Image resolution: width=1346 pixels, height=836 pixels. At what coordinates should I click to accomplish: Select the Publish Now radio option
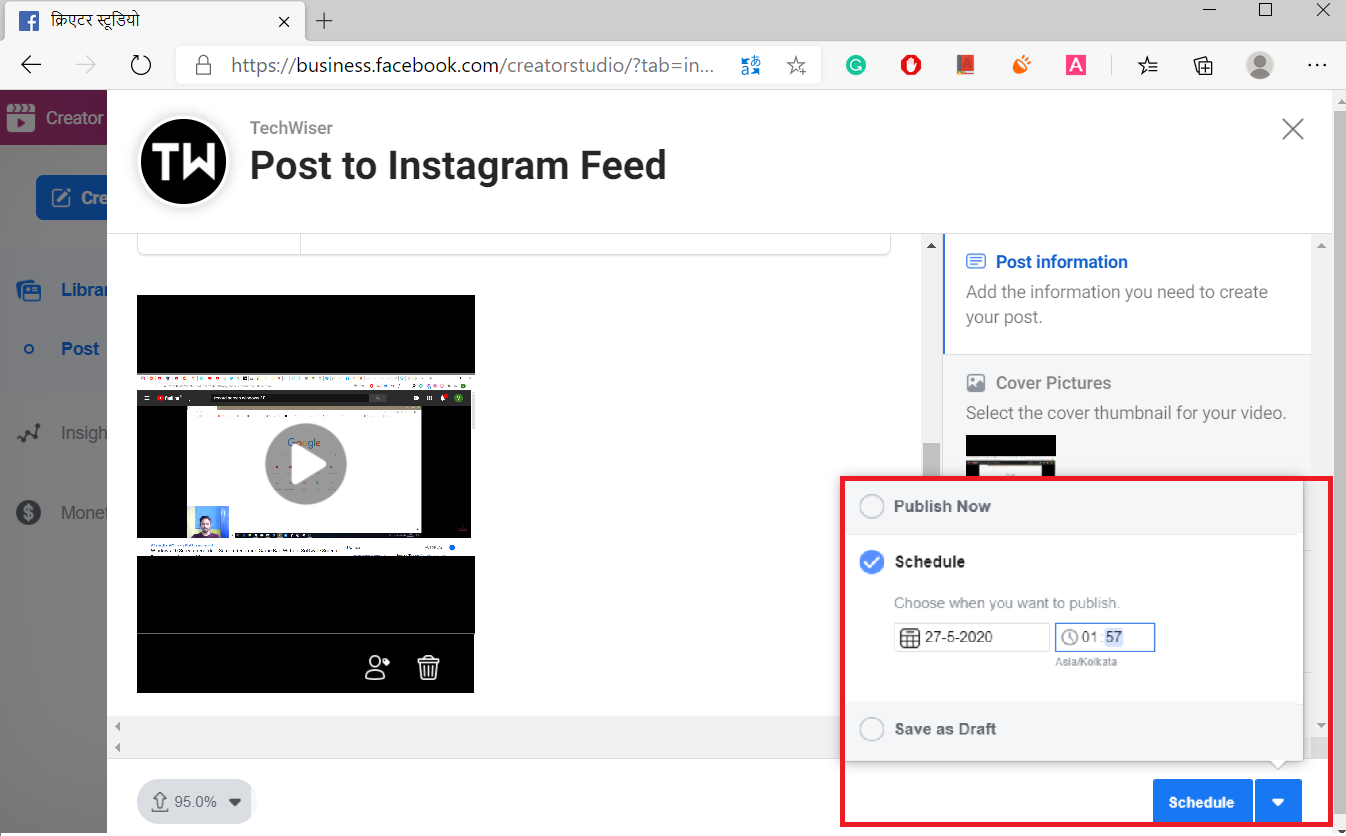tap(872, 506)
